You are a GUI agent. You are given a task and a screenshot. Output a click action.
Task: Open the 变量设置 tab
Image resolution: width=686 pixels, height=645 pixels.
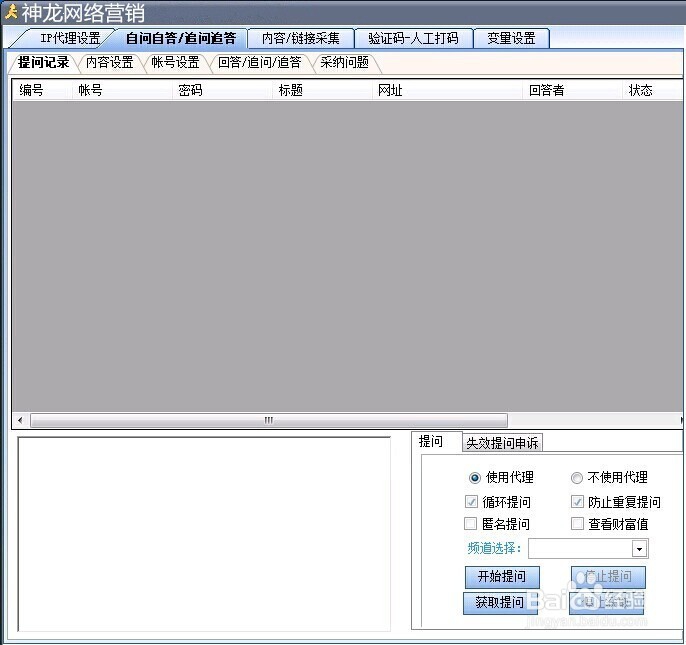[511, 38]
